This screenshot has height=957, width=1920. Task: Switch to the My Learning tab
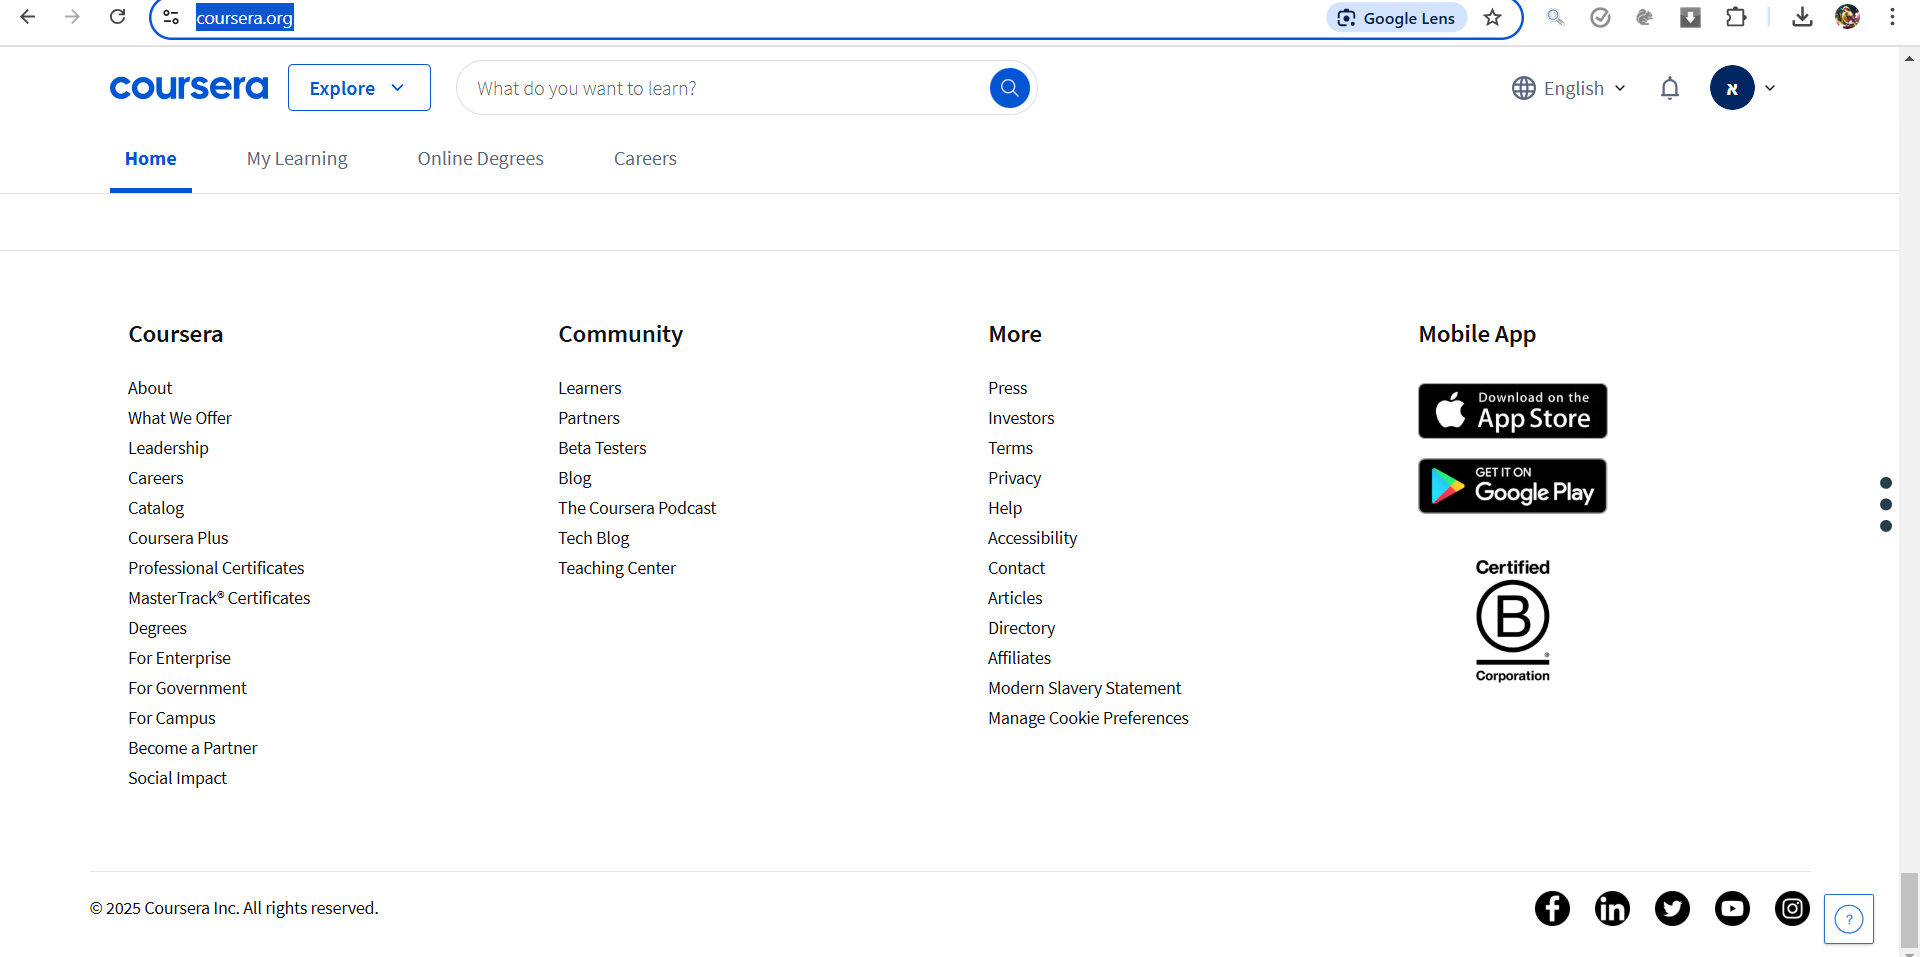point(297,159)
